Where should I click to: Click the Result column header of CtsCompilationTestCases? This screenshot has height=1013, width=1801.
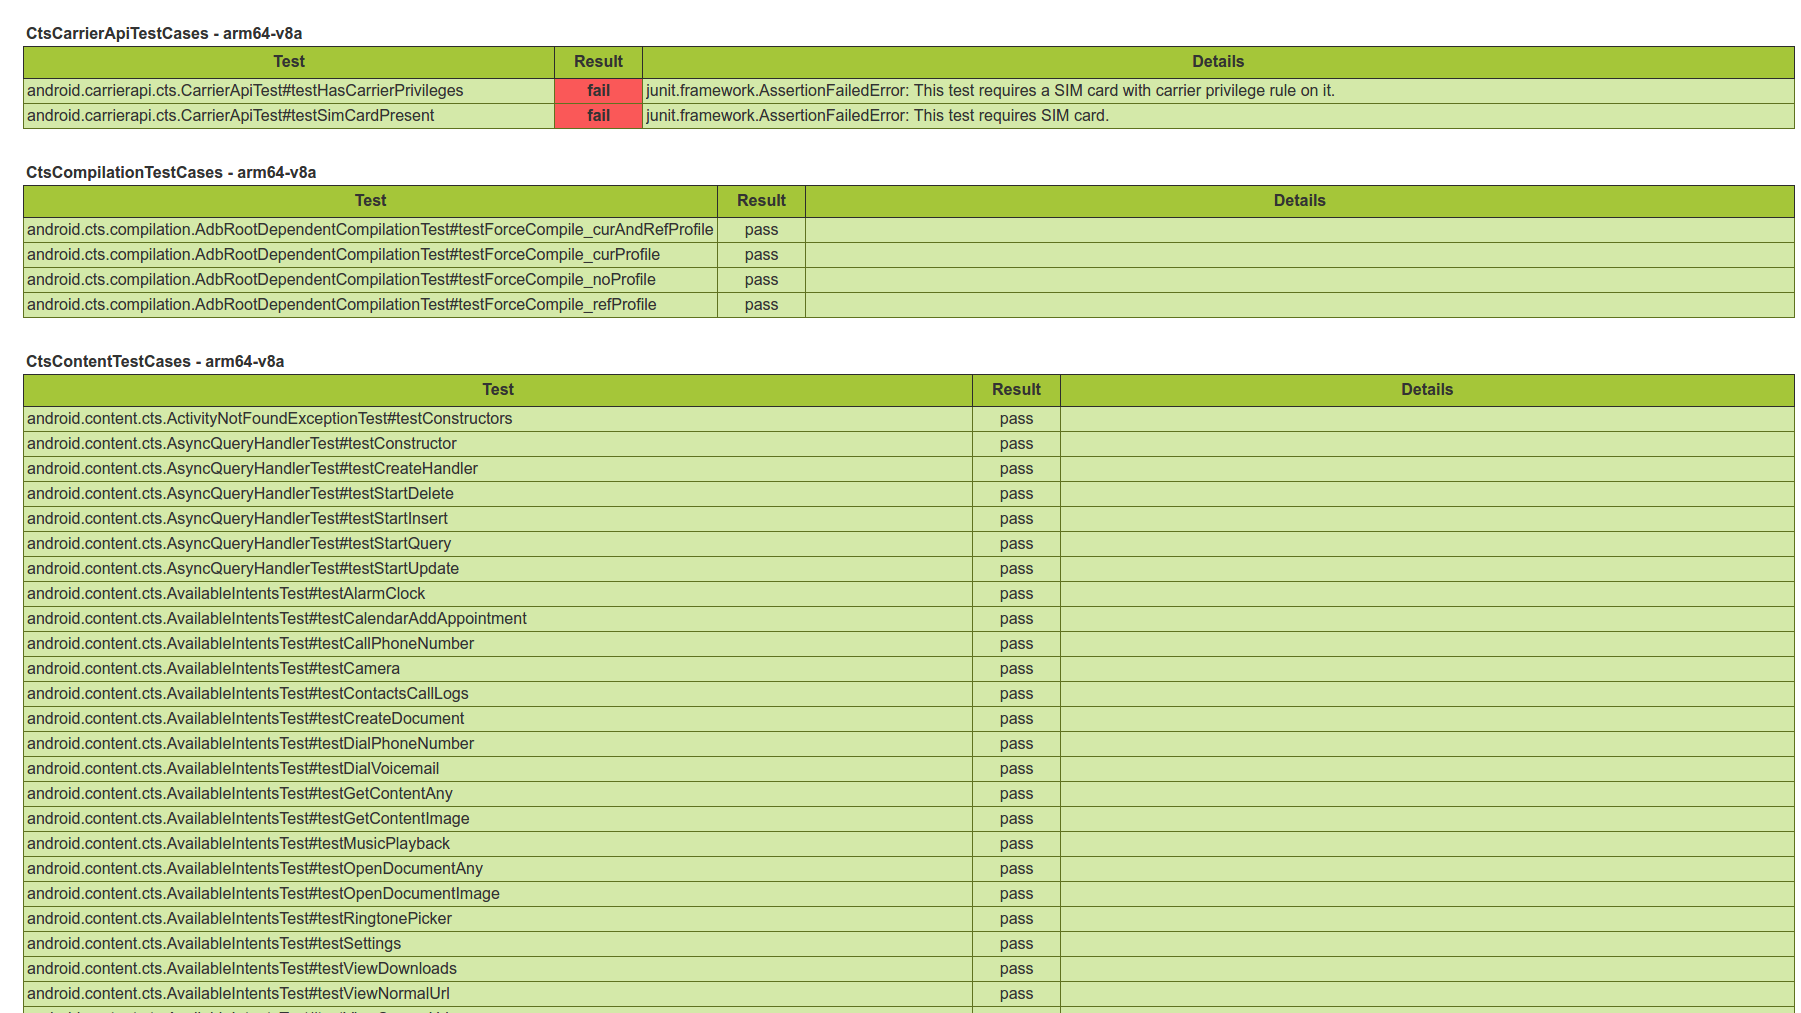pos(760,200)
